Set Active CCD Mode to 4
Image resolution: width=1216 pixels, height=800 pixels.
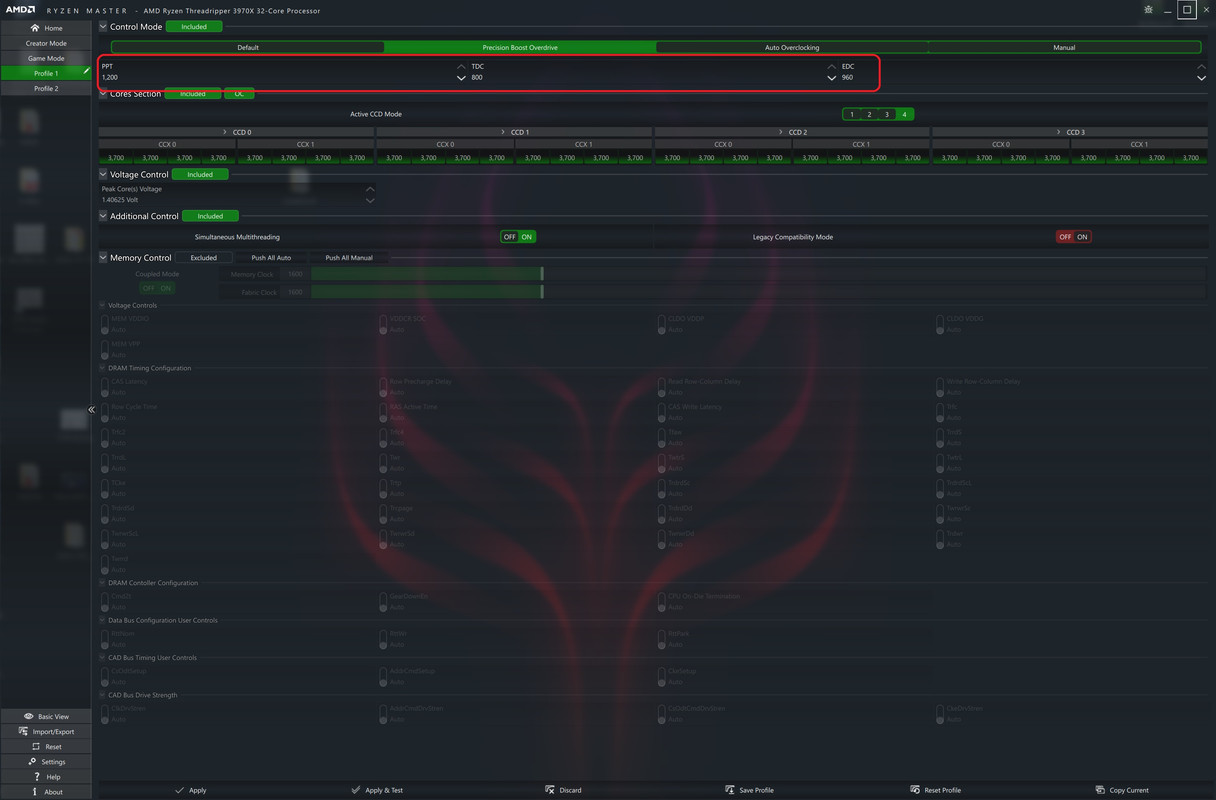[904, 114]
